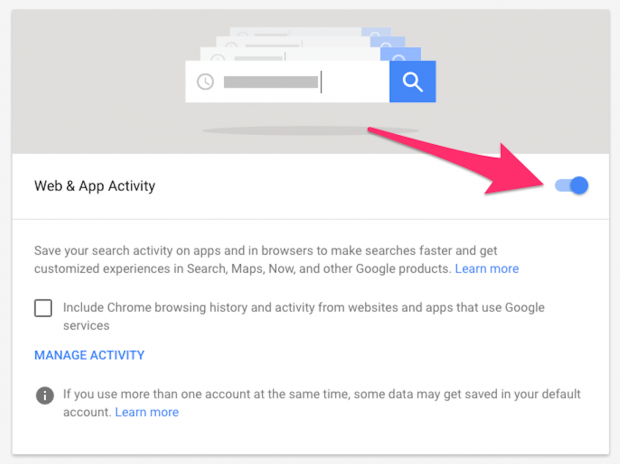
Task: Open Learn more about search activity
Action: click(x=487, y=269)
